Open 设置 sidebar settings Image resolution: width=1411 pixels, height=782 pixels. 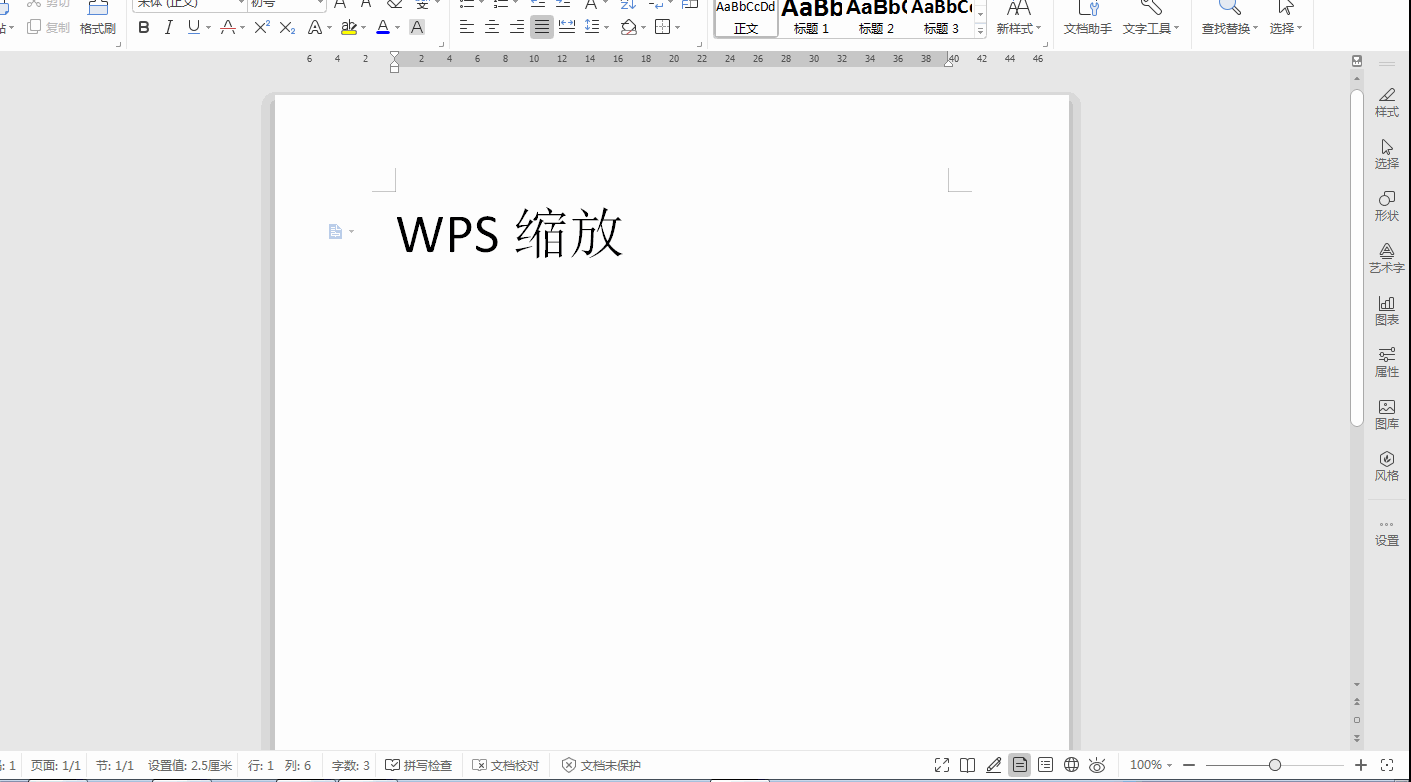pos(1387,533)
